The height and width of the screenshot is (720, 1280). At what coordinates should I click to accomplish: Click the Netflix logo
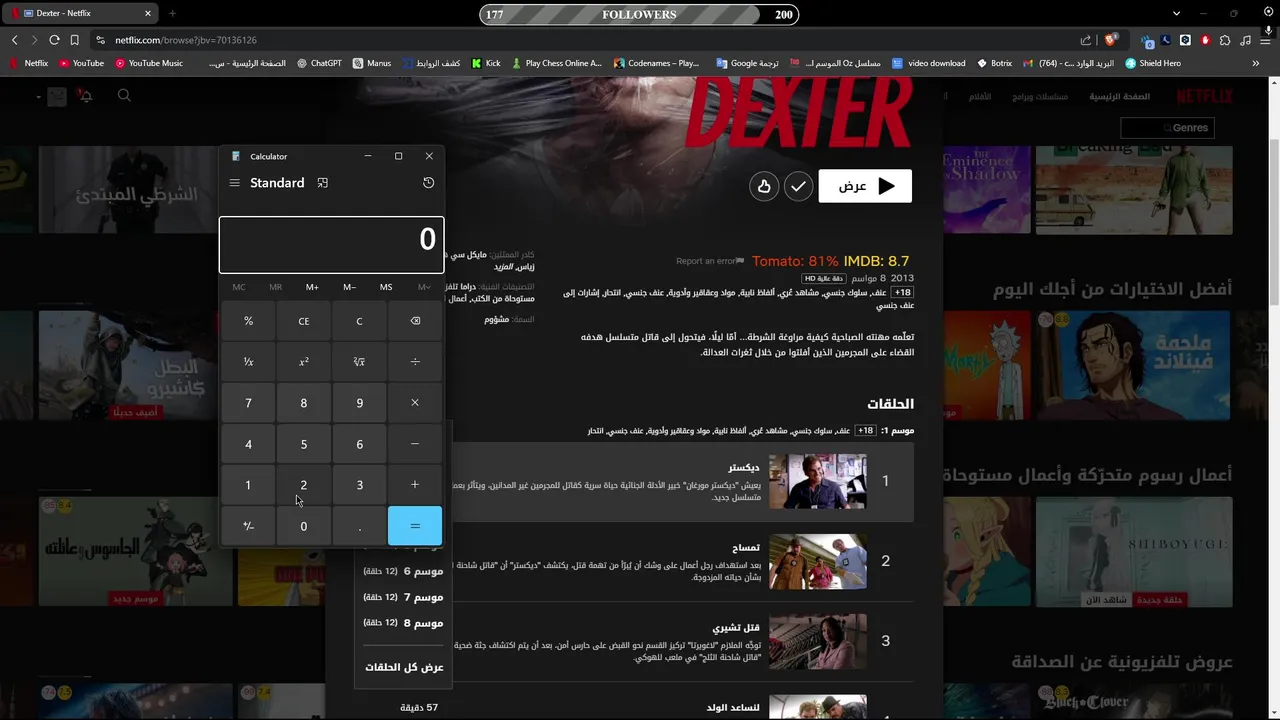coord(1204,97)
